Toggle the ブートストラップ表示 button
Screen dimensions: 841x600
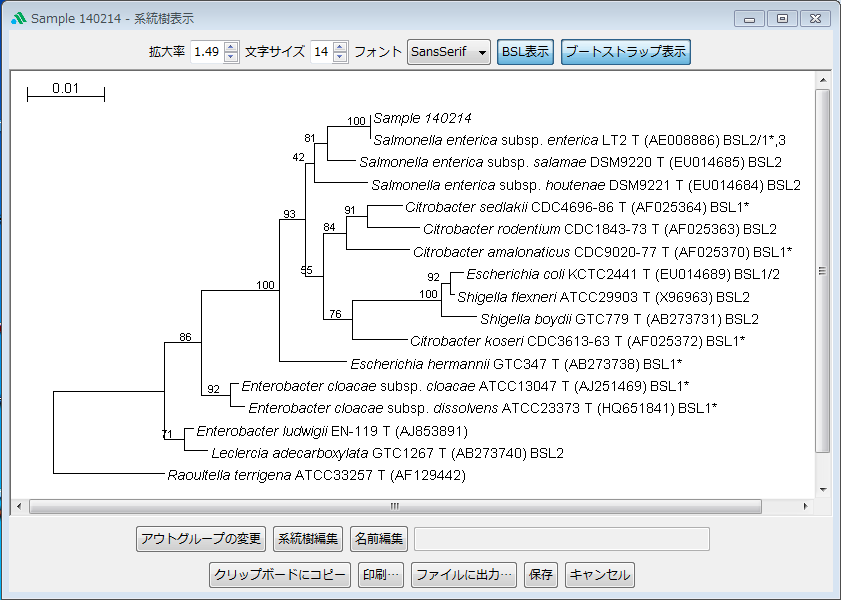[x=626, y=52]
